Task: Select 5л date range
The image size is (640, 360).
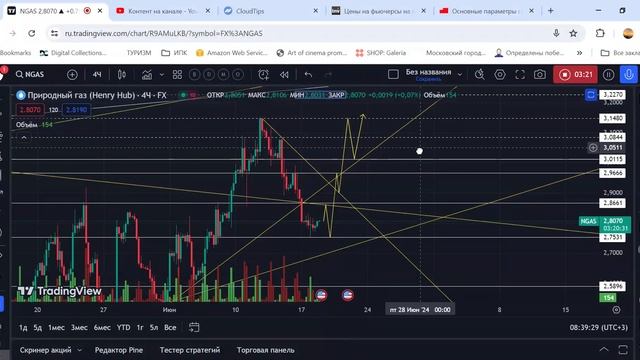Action: 154,327
